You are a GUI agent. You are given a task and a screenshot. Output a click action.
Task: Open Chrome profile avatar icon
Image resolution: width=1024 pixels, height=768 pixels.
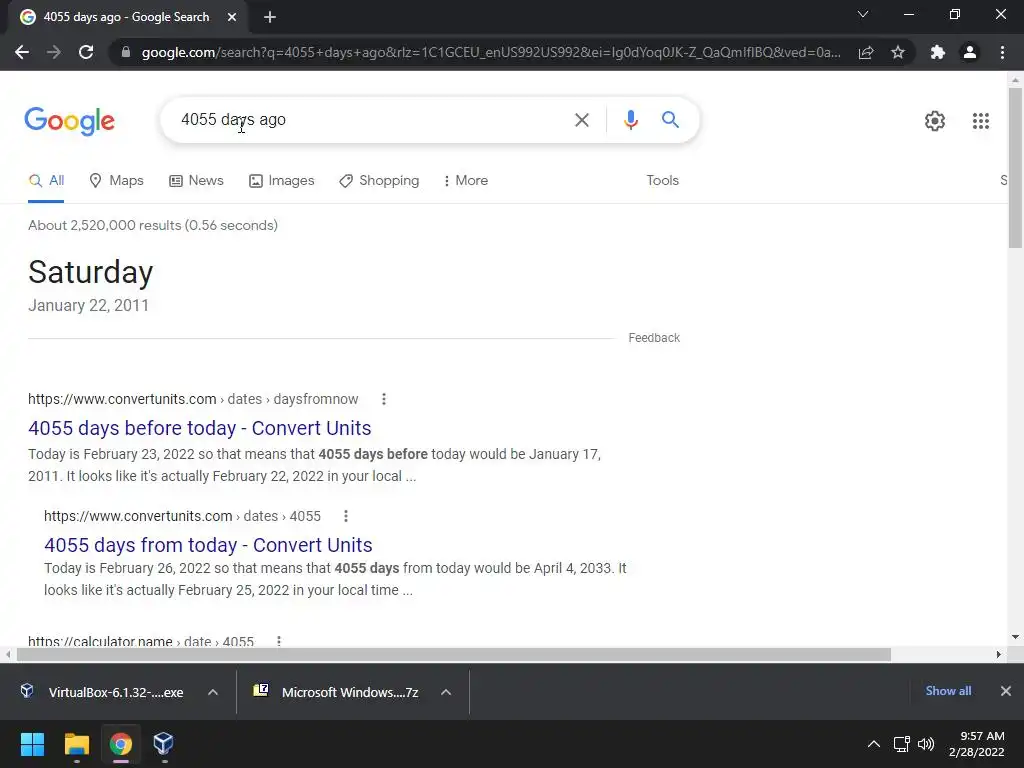click(970, 52)
